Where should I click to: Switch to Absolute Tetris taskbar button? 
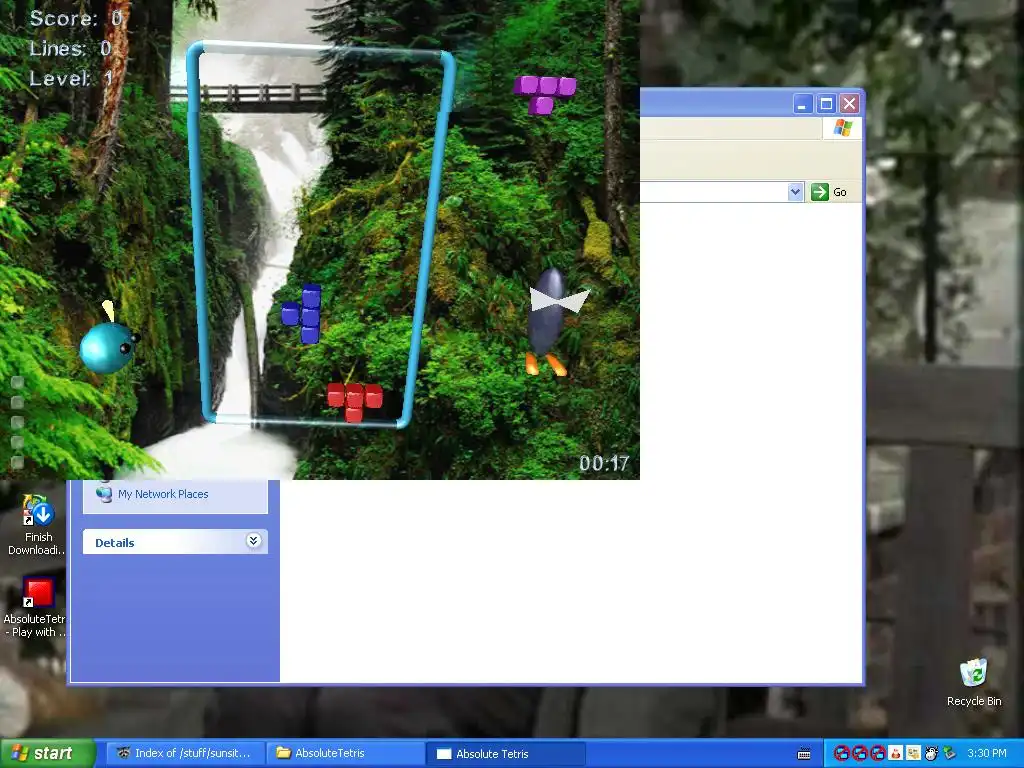506,753
